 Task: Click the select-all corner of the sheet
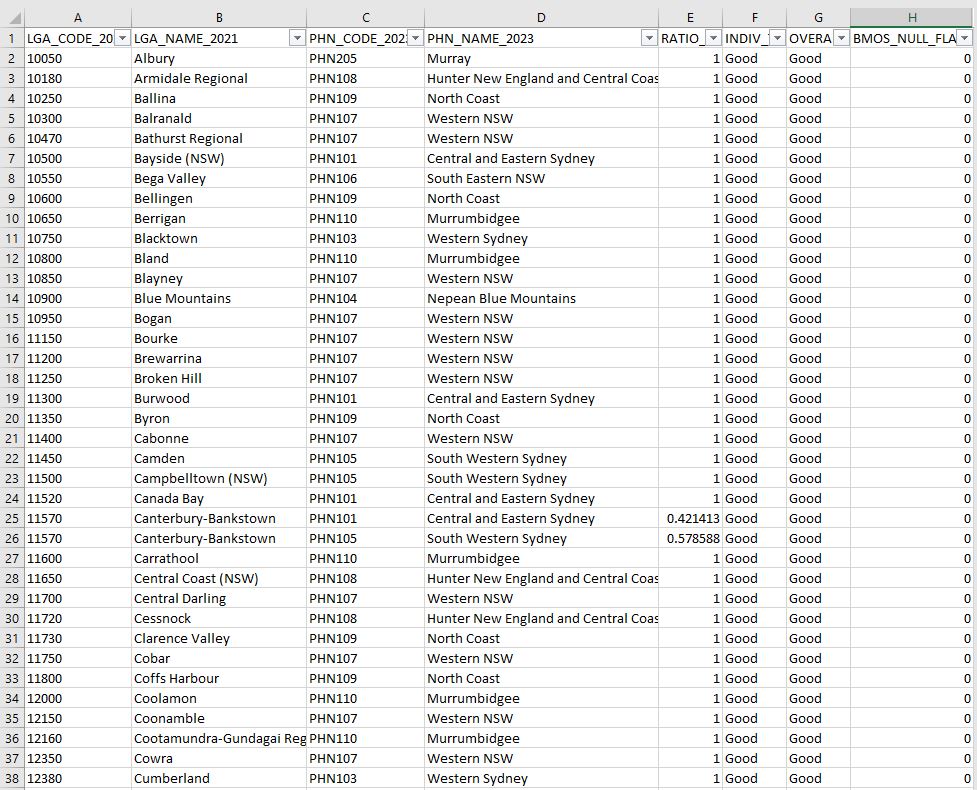12,17
